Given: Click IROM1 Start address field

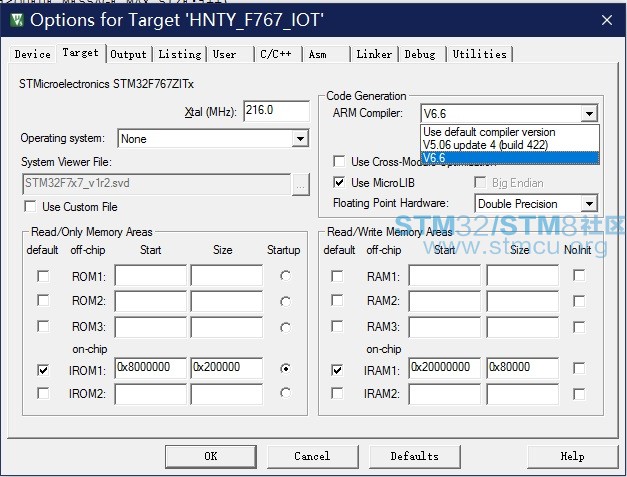Looking at the screenshot, I should tap(150, 368).
